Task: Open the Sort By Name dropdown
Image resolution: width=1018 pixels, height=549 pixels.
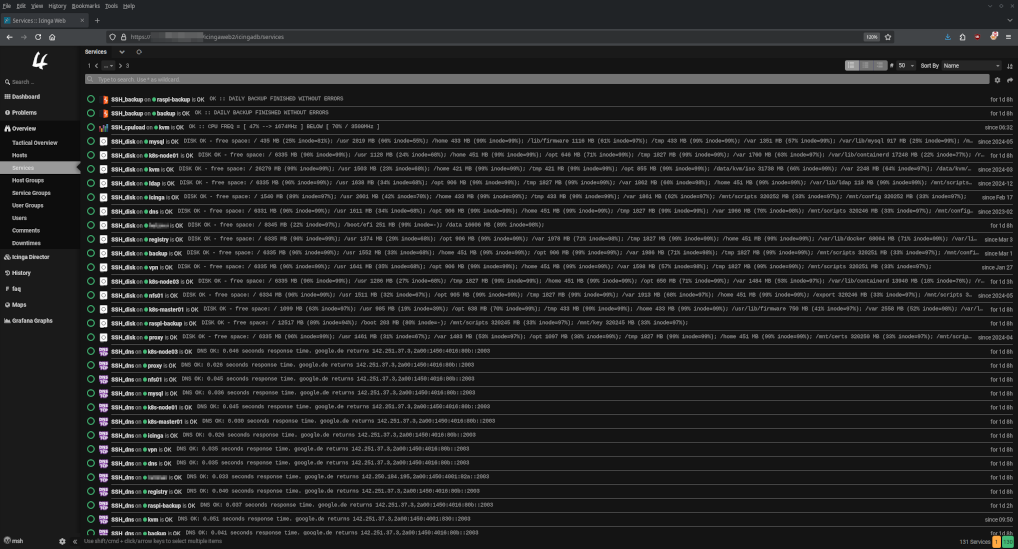Action: (x=970, y=65)
